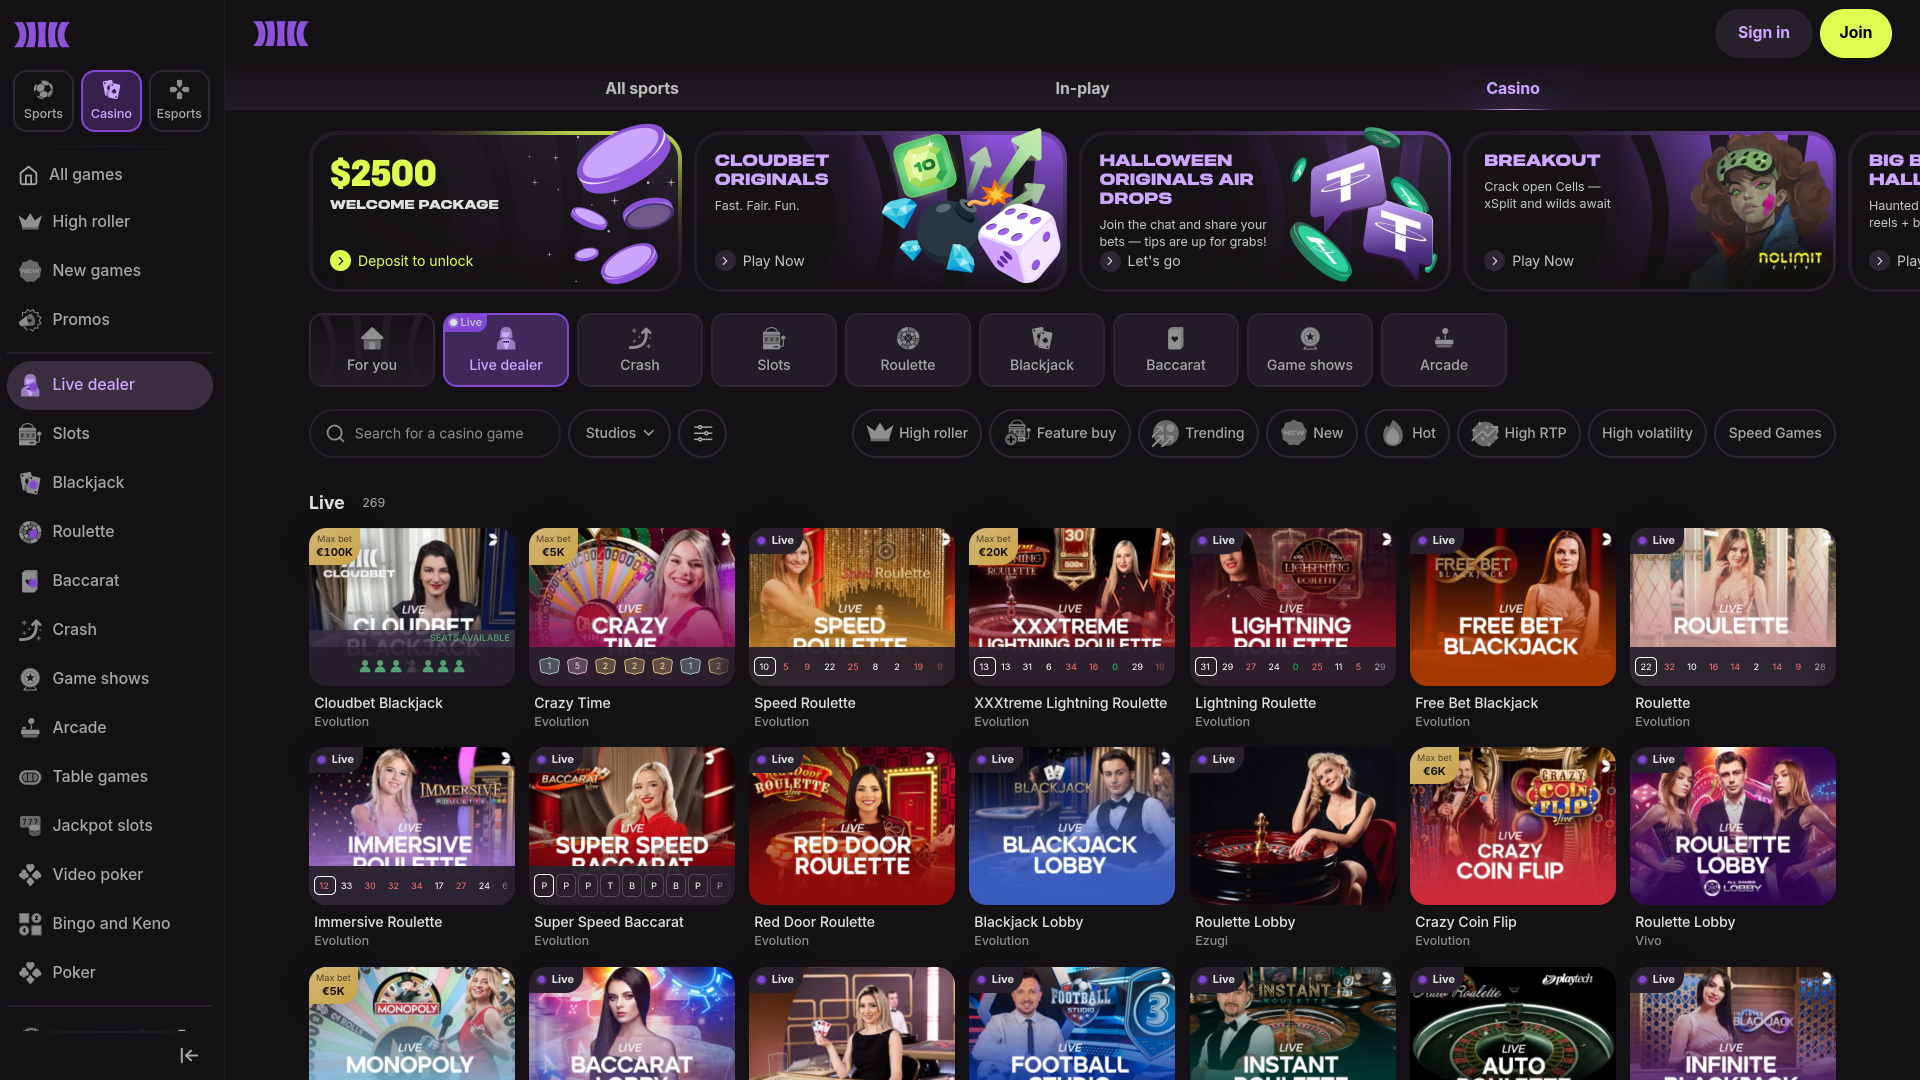Click the Join button
The height and width of the screenshot is (1080, 1920).
[1855, 33]
